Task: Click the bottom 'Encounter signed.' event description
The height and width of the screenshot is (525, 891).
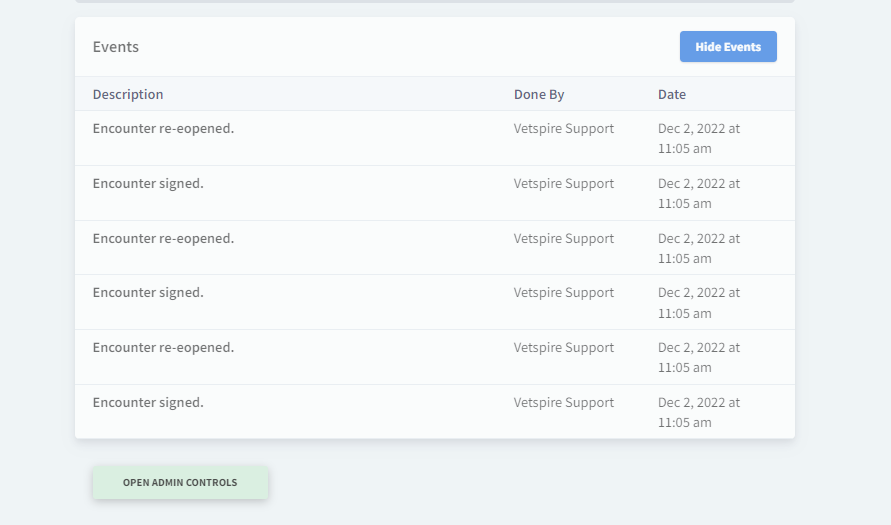Action: click(148, 403)
